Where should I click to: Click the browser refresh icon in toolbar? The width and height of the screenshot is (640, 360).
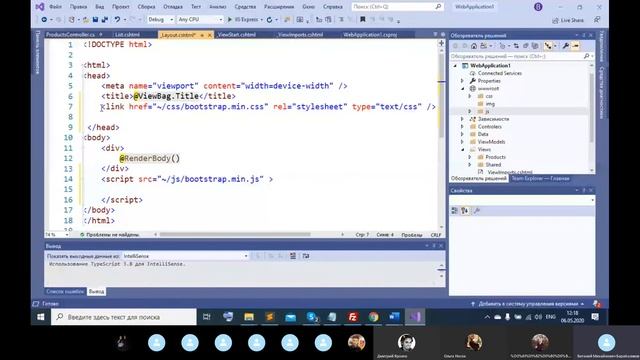coord(269,20)
